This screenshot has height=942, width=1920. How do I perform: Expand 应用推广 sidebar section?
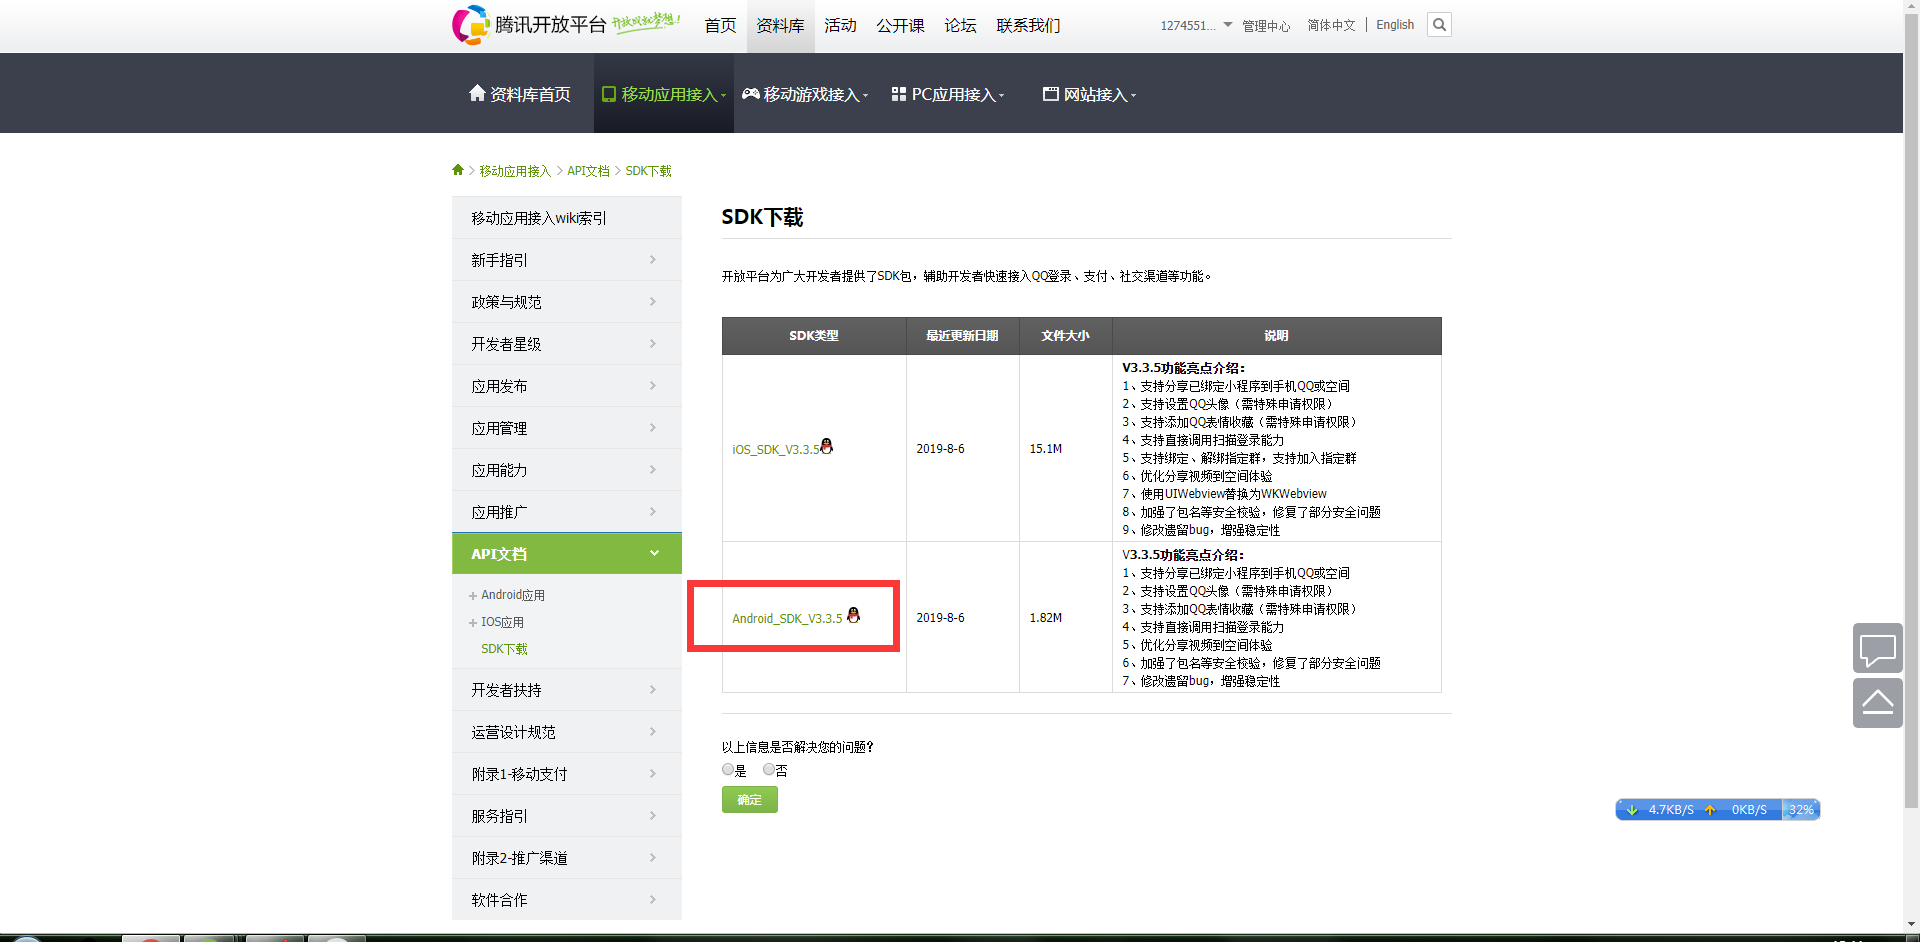tap(566, 512)
